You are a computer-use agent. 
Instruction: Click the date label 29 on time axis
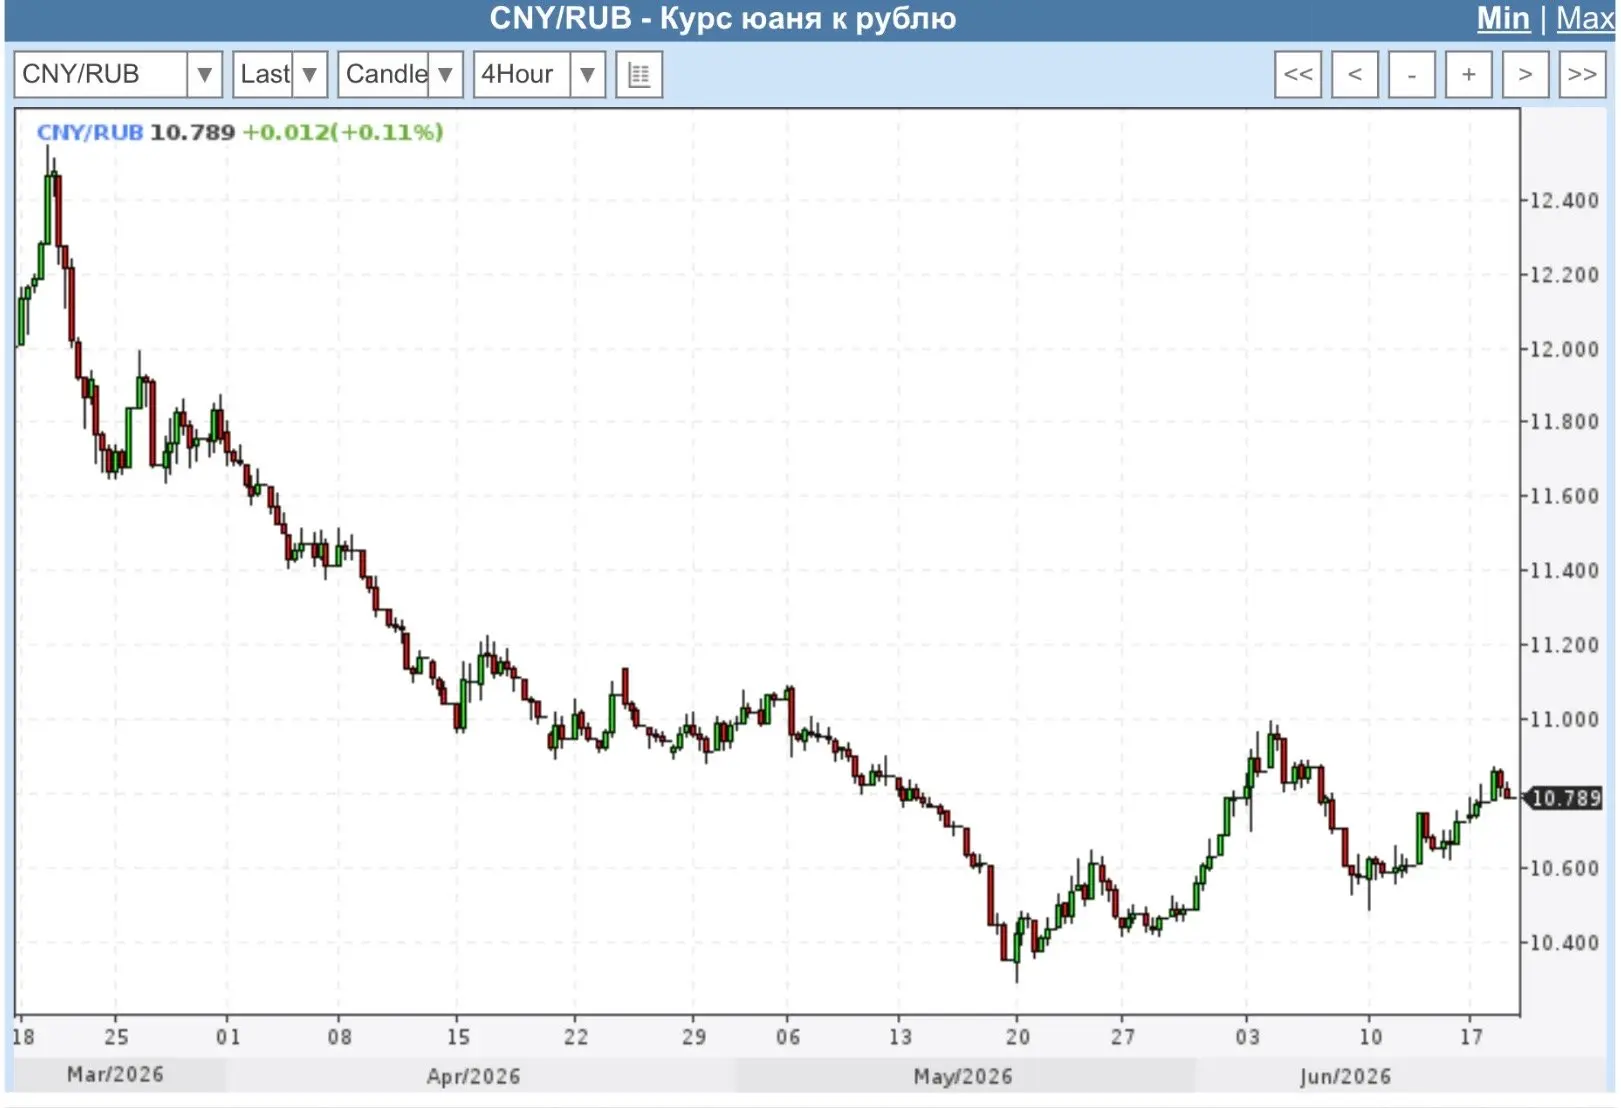click(694, 1037)
